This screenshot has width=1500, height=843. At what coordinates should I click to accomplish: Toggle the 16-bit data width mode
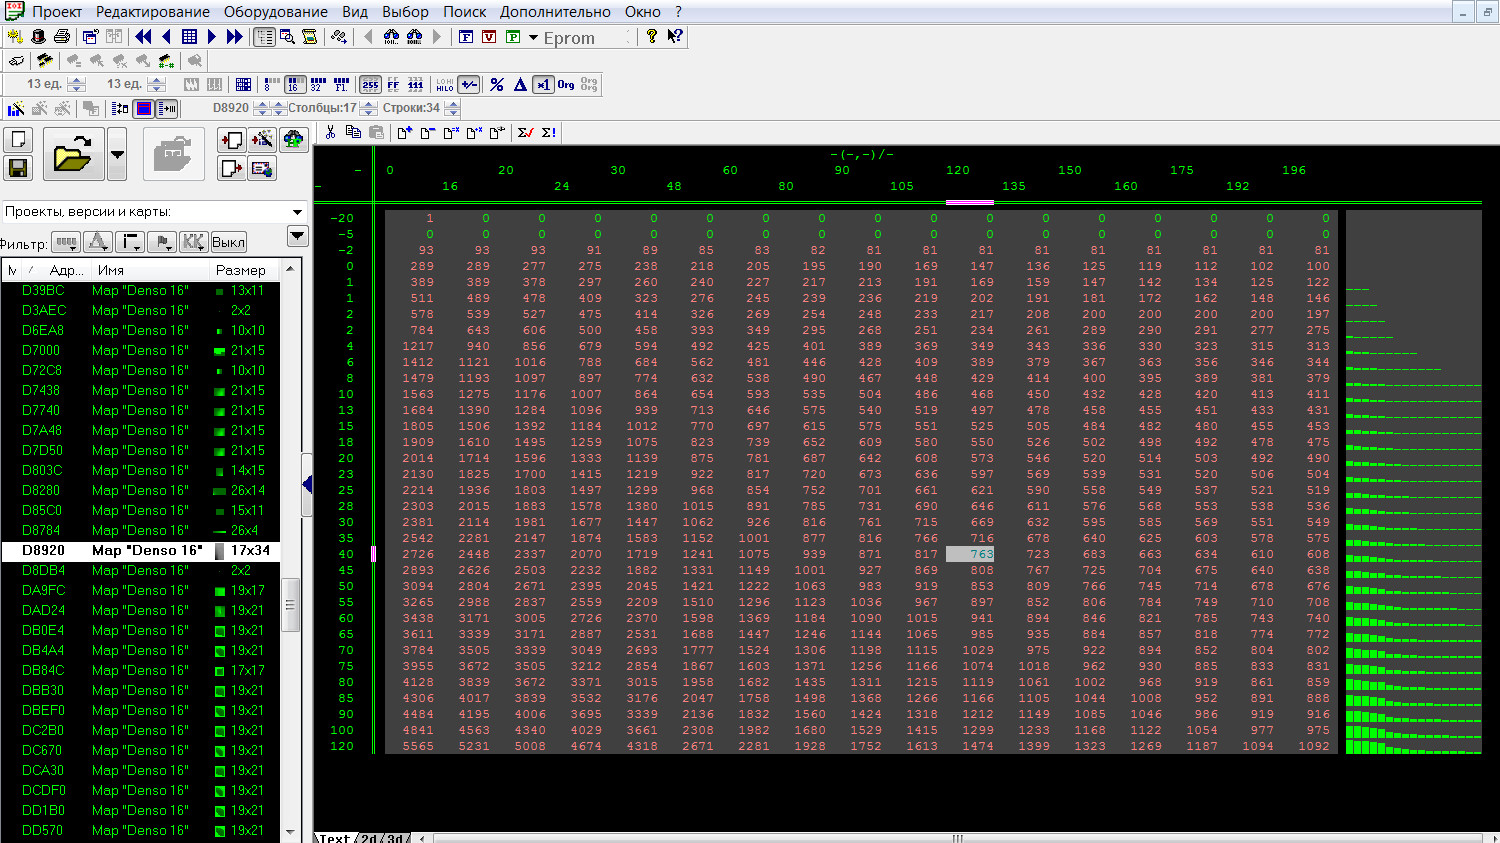coord(295,85)
